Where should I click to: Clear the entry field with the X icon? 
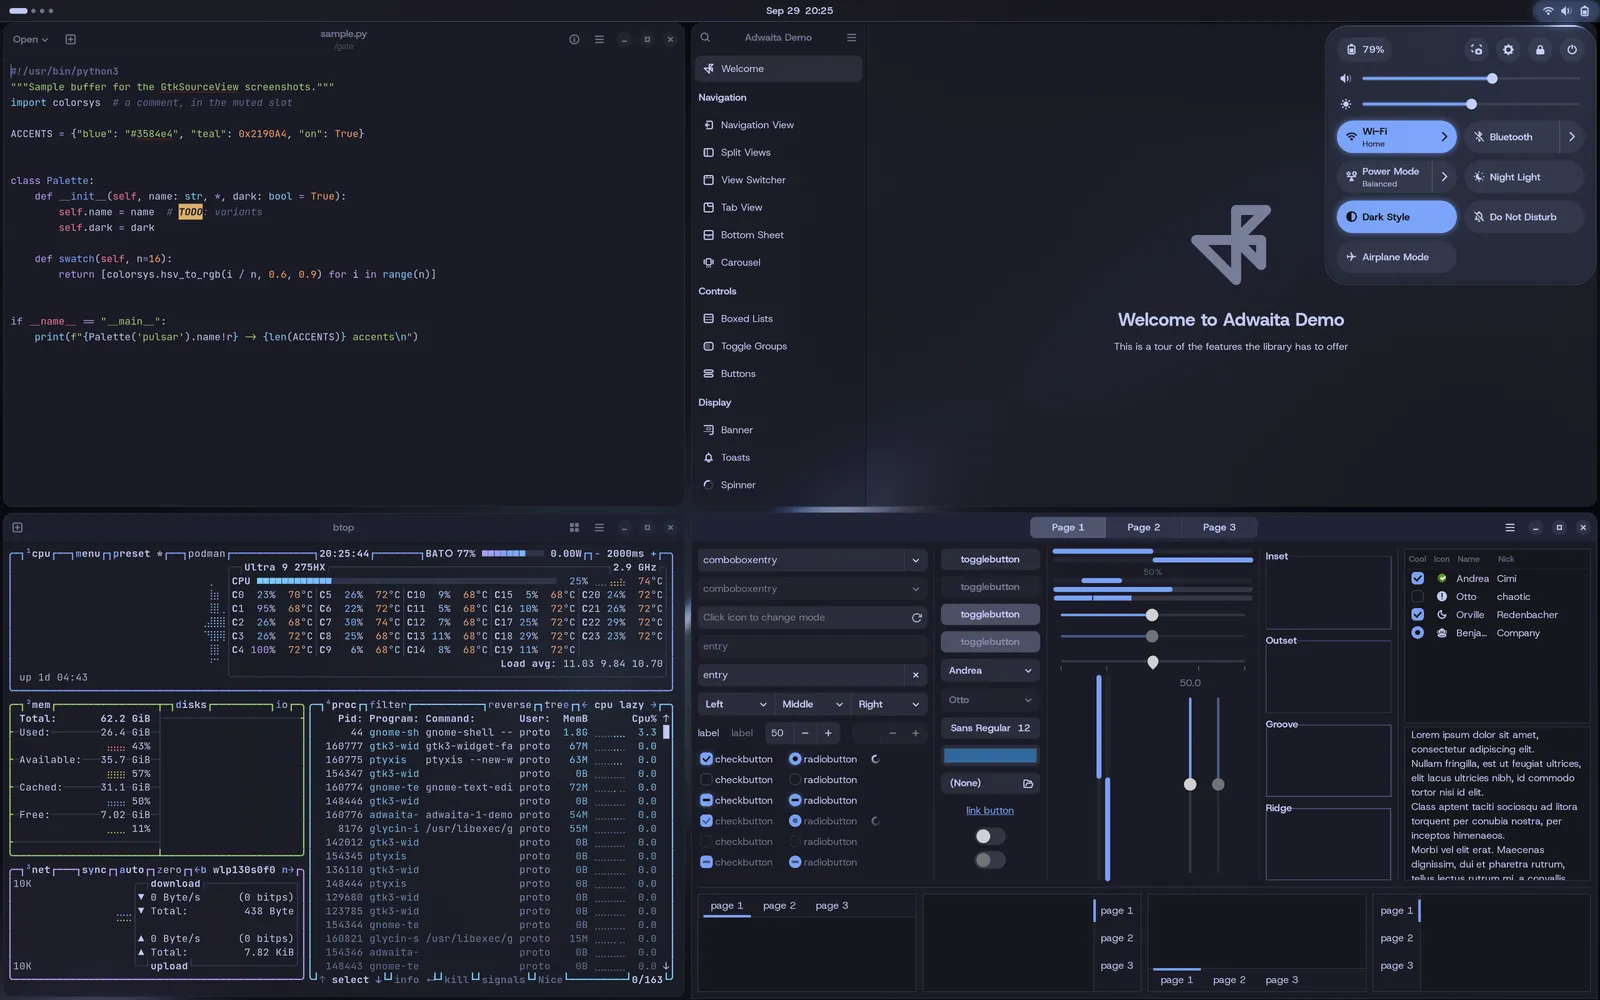tap(915, 675)
